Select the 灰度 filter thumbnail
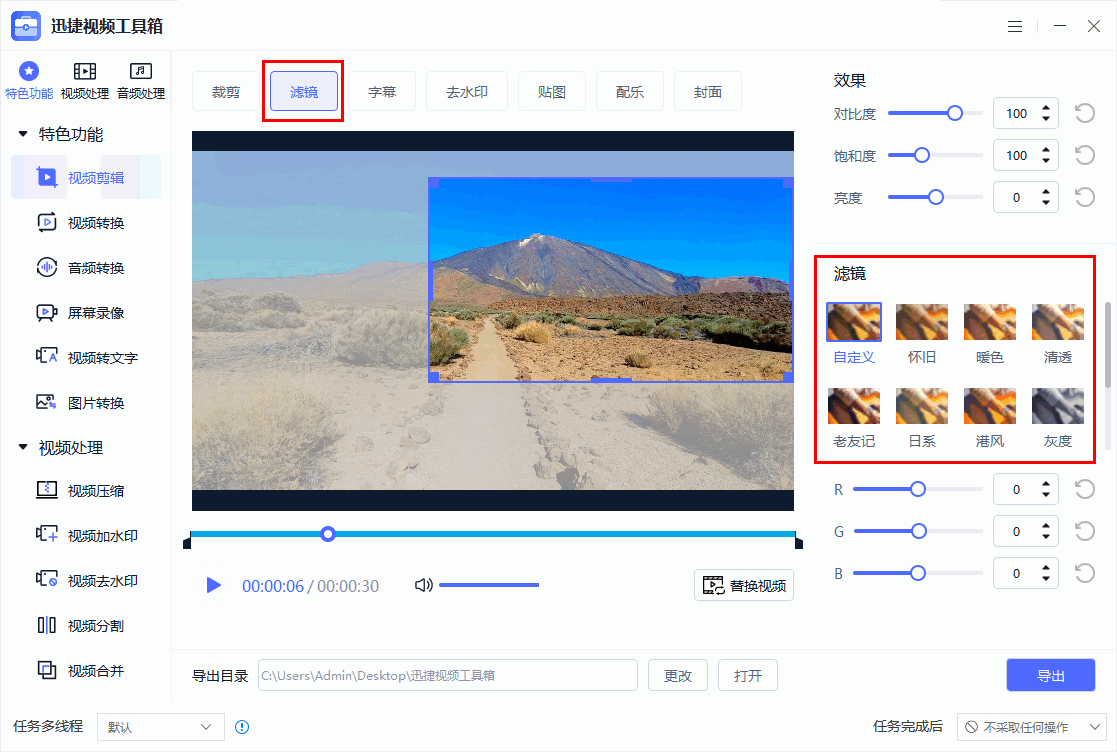1117x752 pixels. point(1058,406)
